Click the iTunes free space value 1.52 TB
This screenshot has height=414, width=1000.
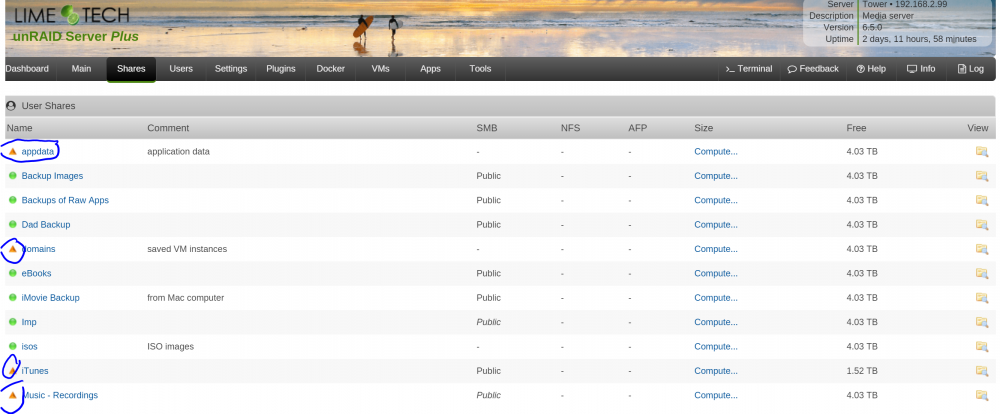(x=862, y=371)
